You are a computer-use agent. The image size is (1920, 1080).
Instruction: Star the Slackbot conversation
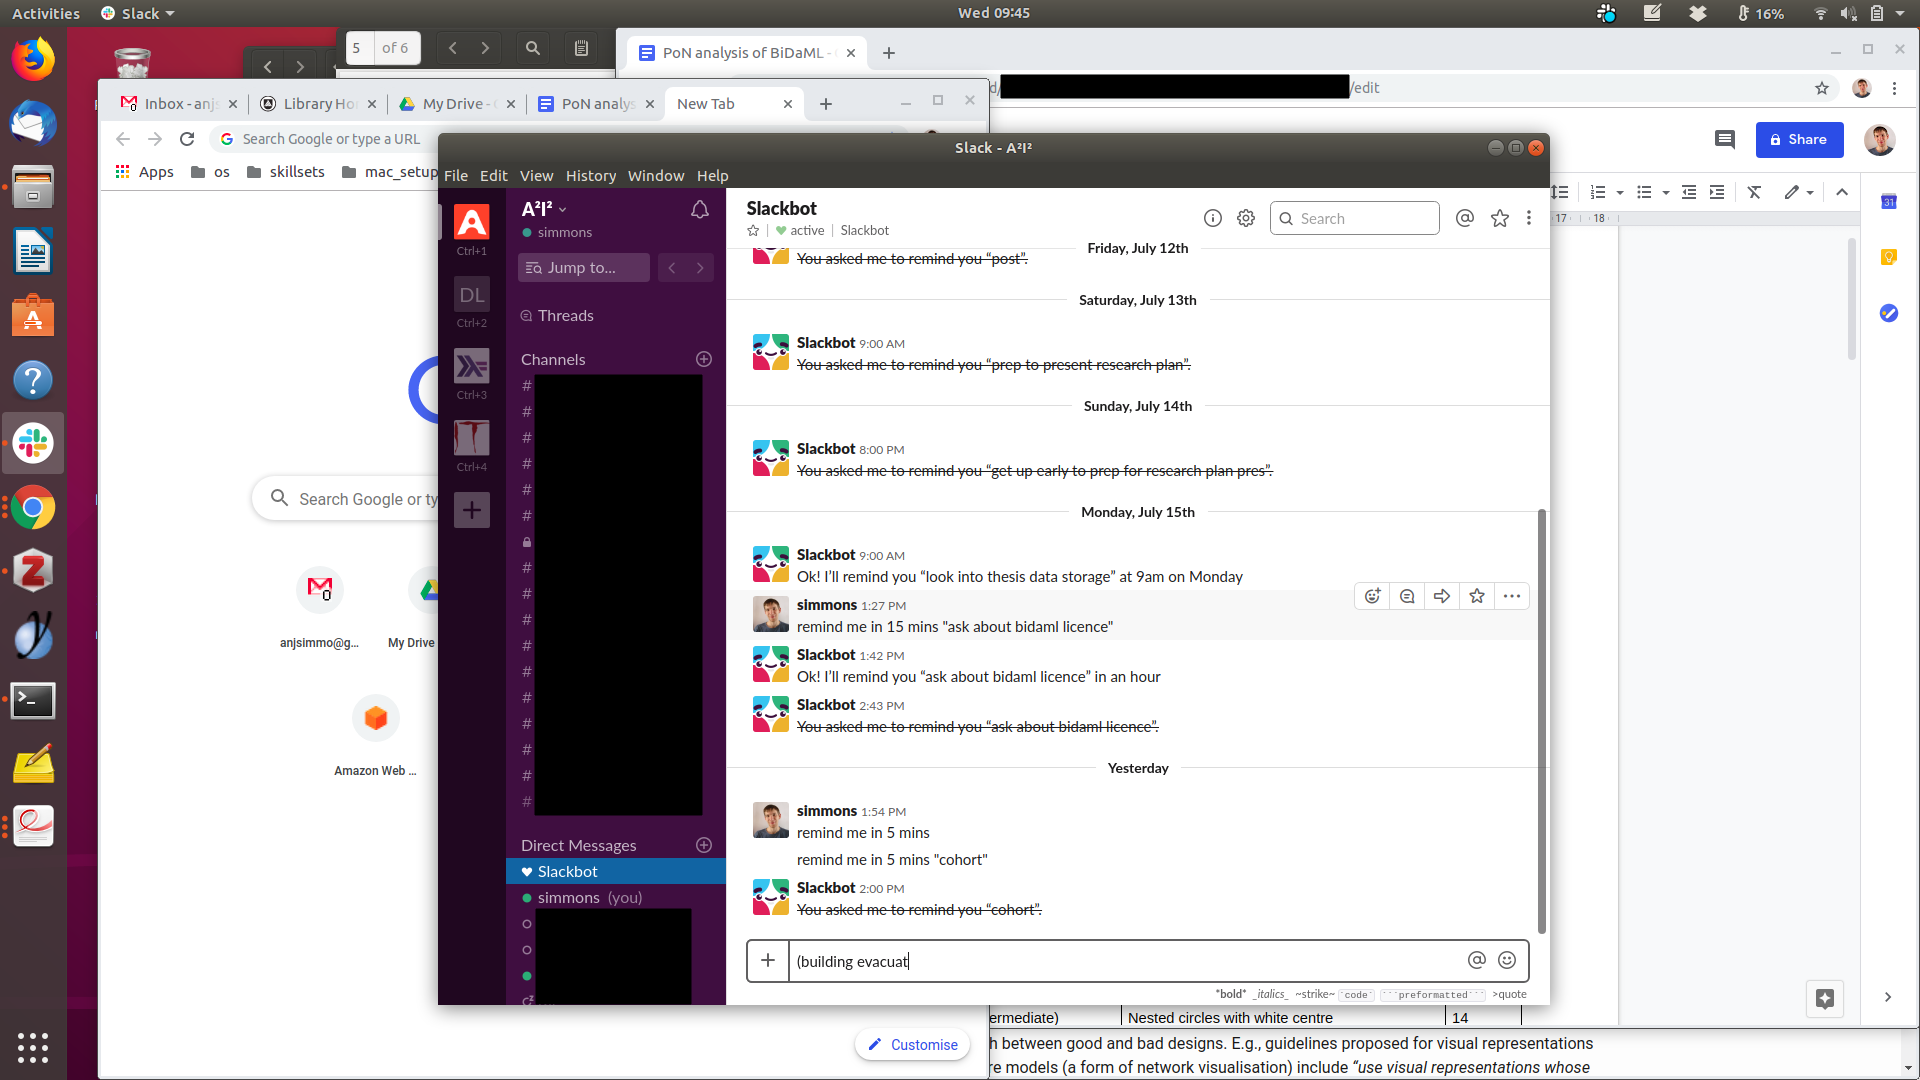753,231
